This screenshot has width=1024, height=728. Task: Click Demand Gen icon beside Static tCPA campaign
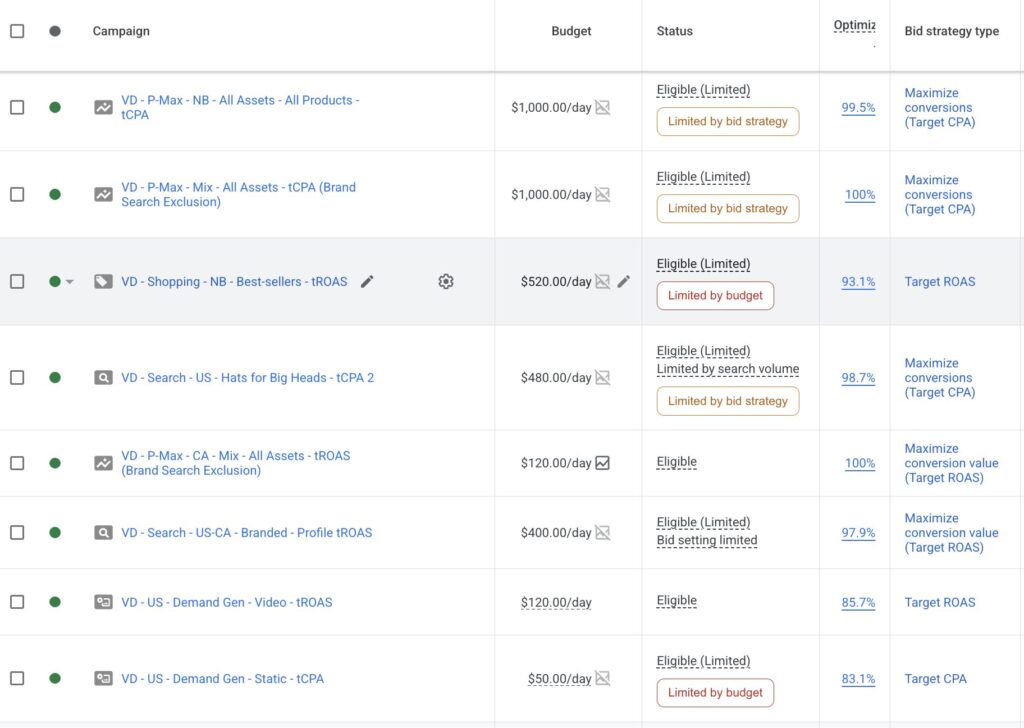[x=103, y=678]
